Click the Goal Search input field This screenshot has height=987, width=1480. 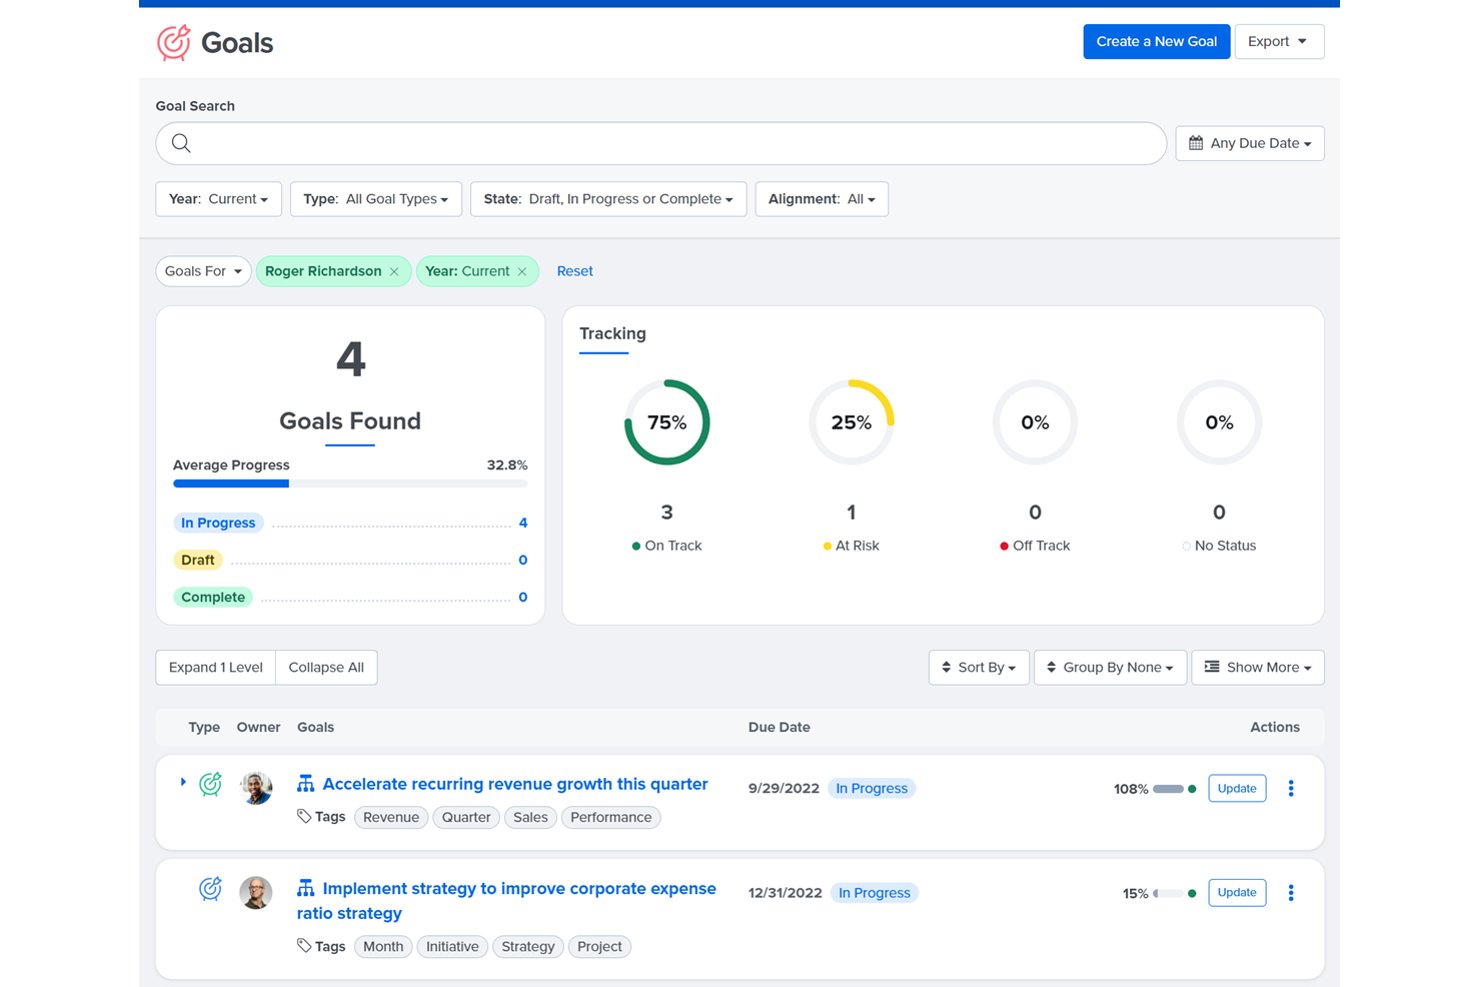point(661,143)
